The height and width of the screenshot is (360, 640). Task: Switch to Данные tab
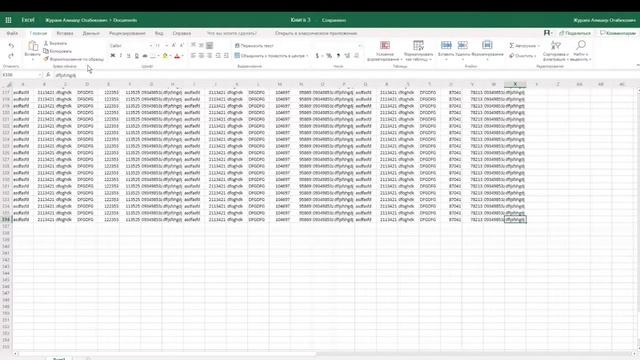[91, 33]
